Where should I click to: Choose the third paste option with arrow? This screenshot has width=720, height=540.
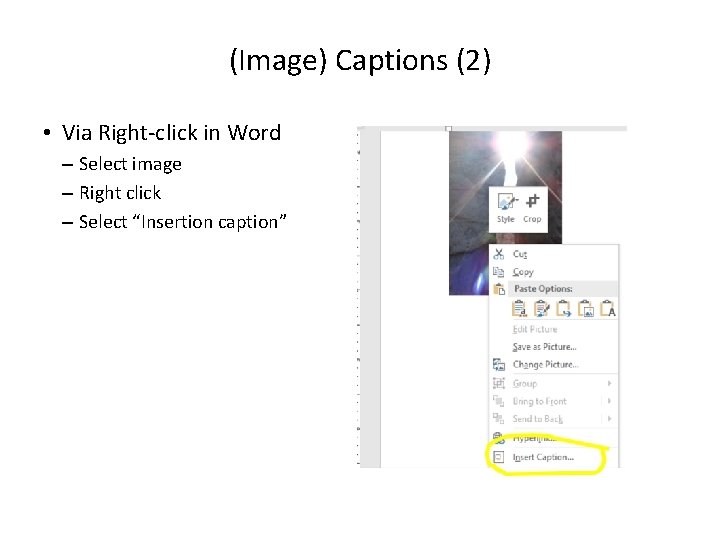point(563,309)
